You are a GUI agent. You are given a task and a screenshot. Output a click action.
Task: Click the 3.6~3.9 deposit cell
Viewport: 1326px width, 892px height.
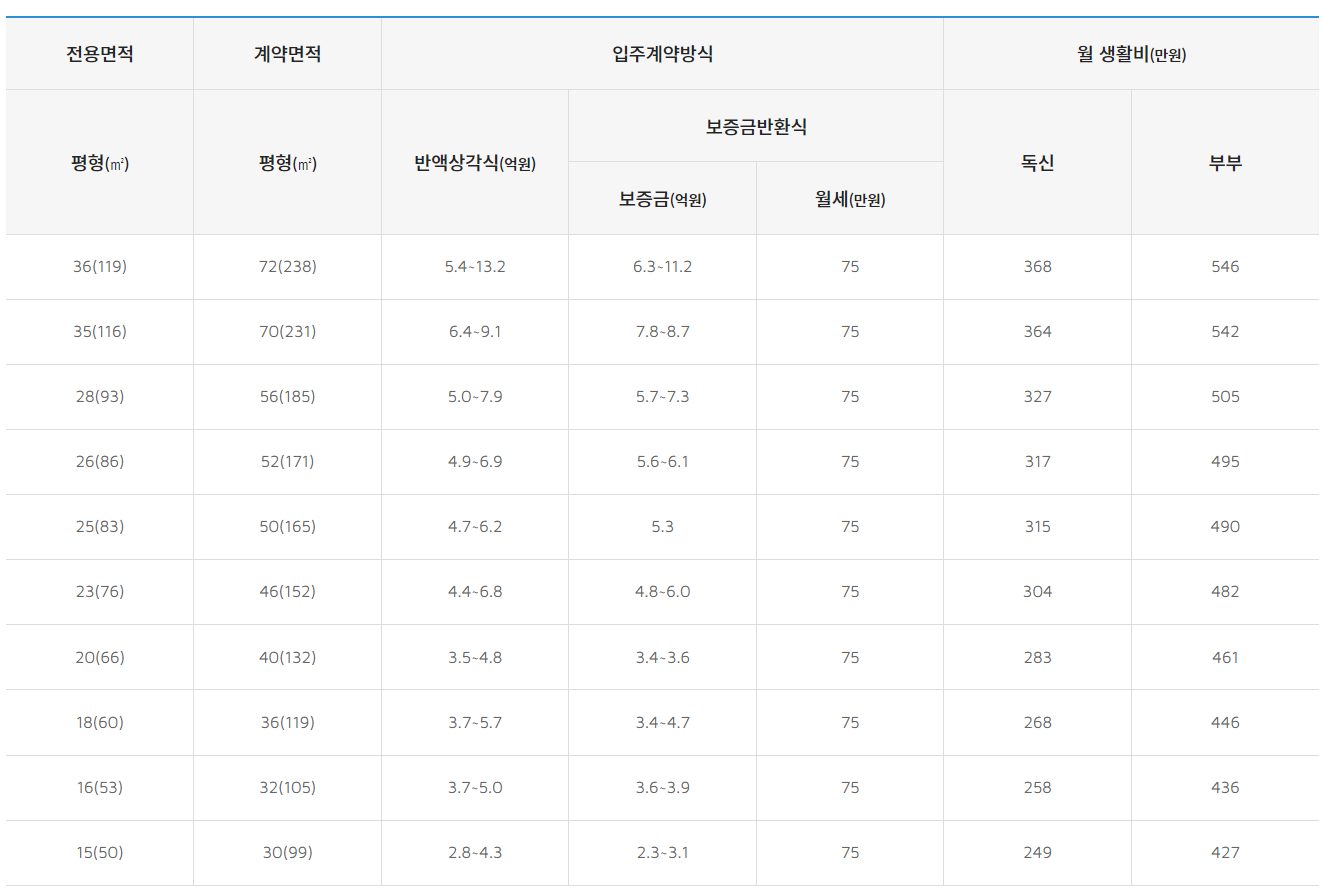662,788
